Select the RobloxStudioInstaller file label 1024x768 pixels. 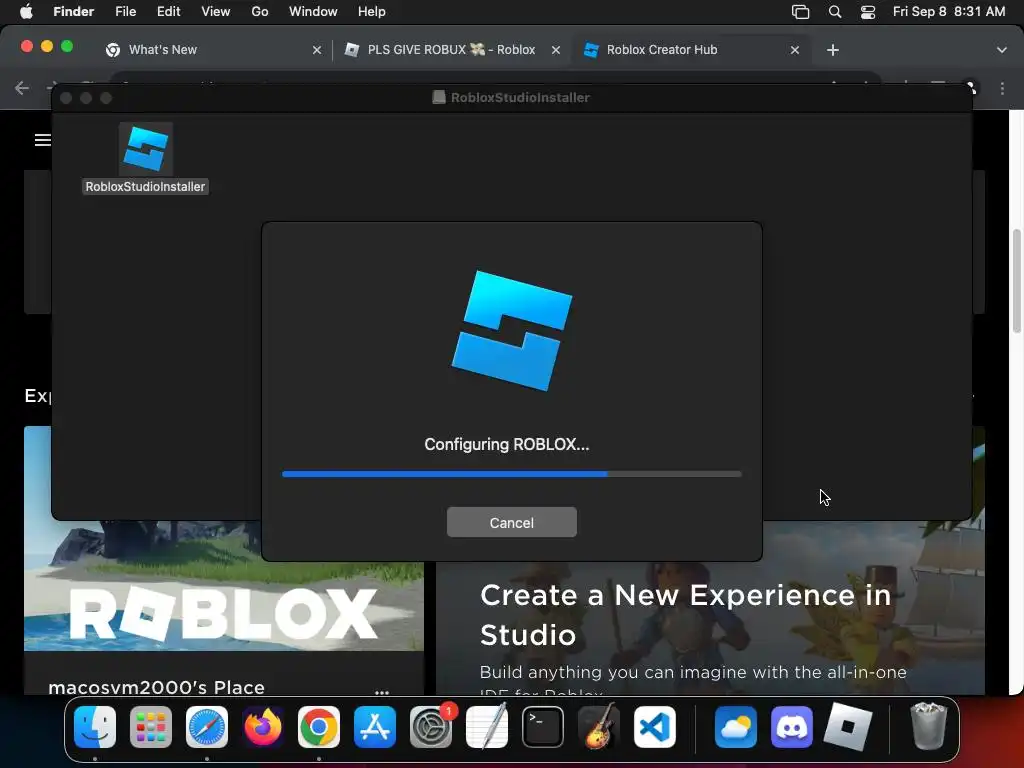coord(145,187)
